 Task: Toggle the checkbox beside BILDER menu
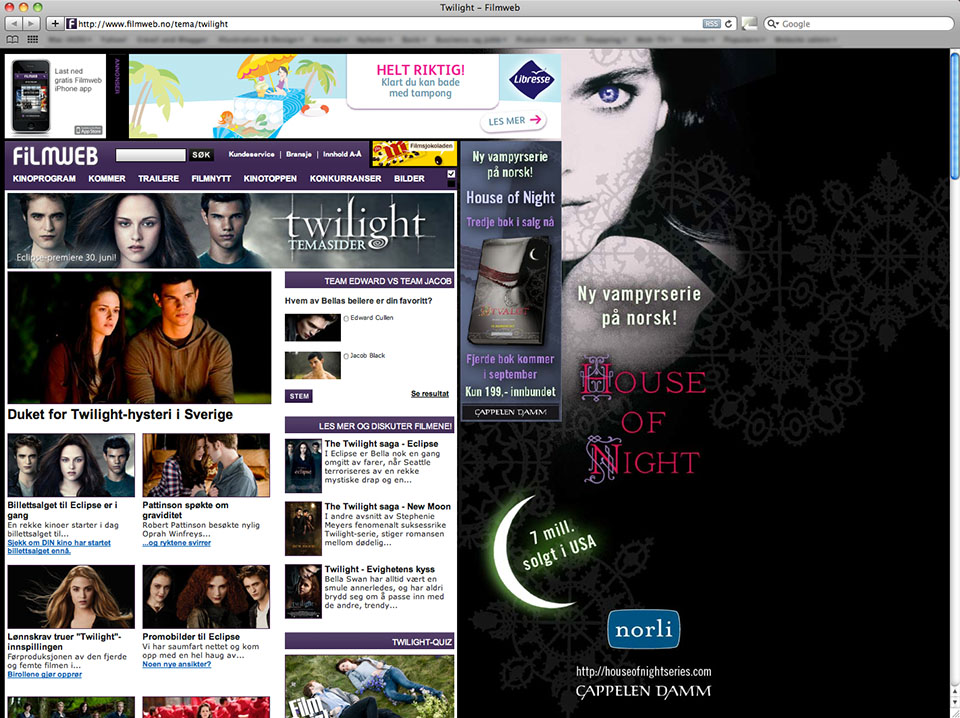click(451, 174)
